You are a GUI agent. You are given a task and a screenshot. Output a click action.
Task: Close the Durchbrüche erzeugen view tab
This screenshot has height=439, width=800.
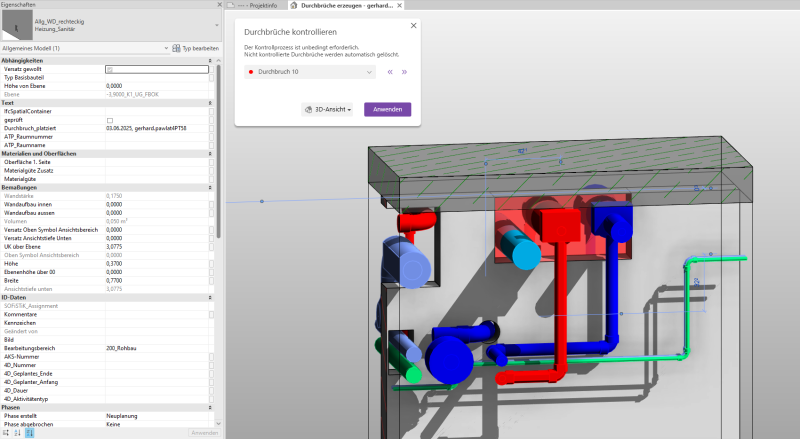[401, 5]
